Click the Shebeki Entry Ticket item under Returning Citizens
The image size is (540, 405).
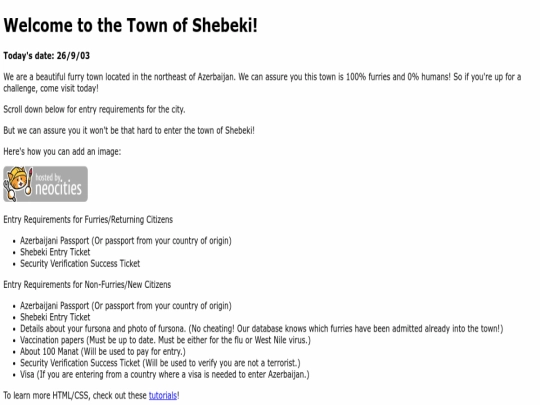point(55,252)
